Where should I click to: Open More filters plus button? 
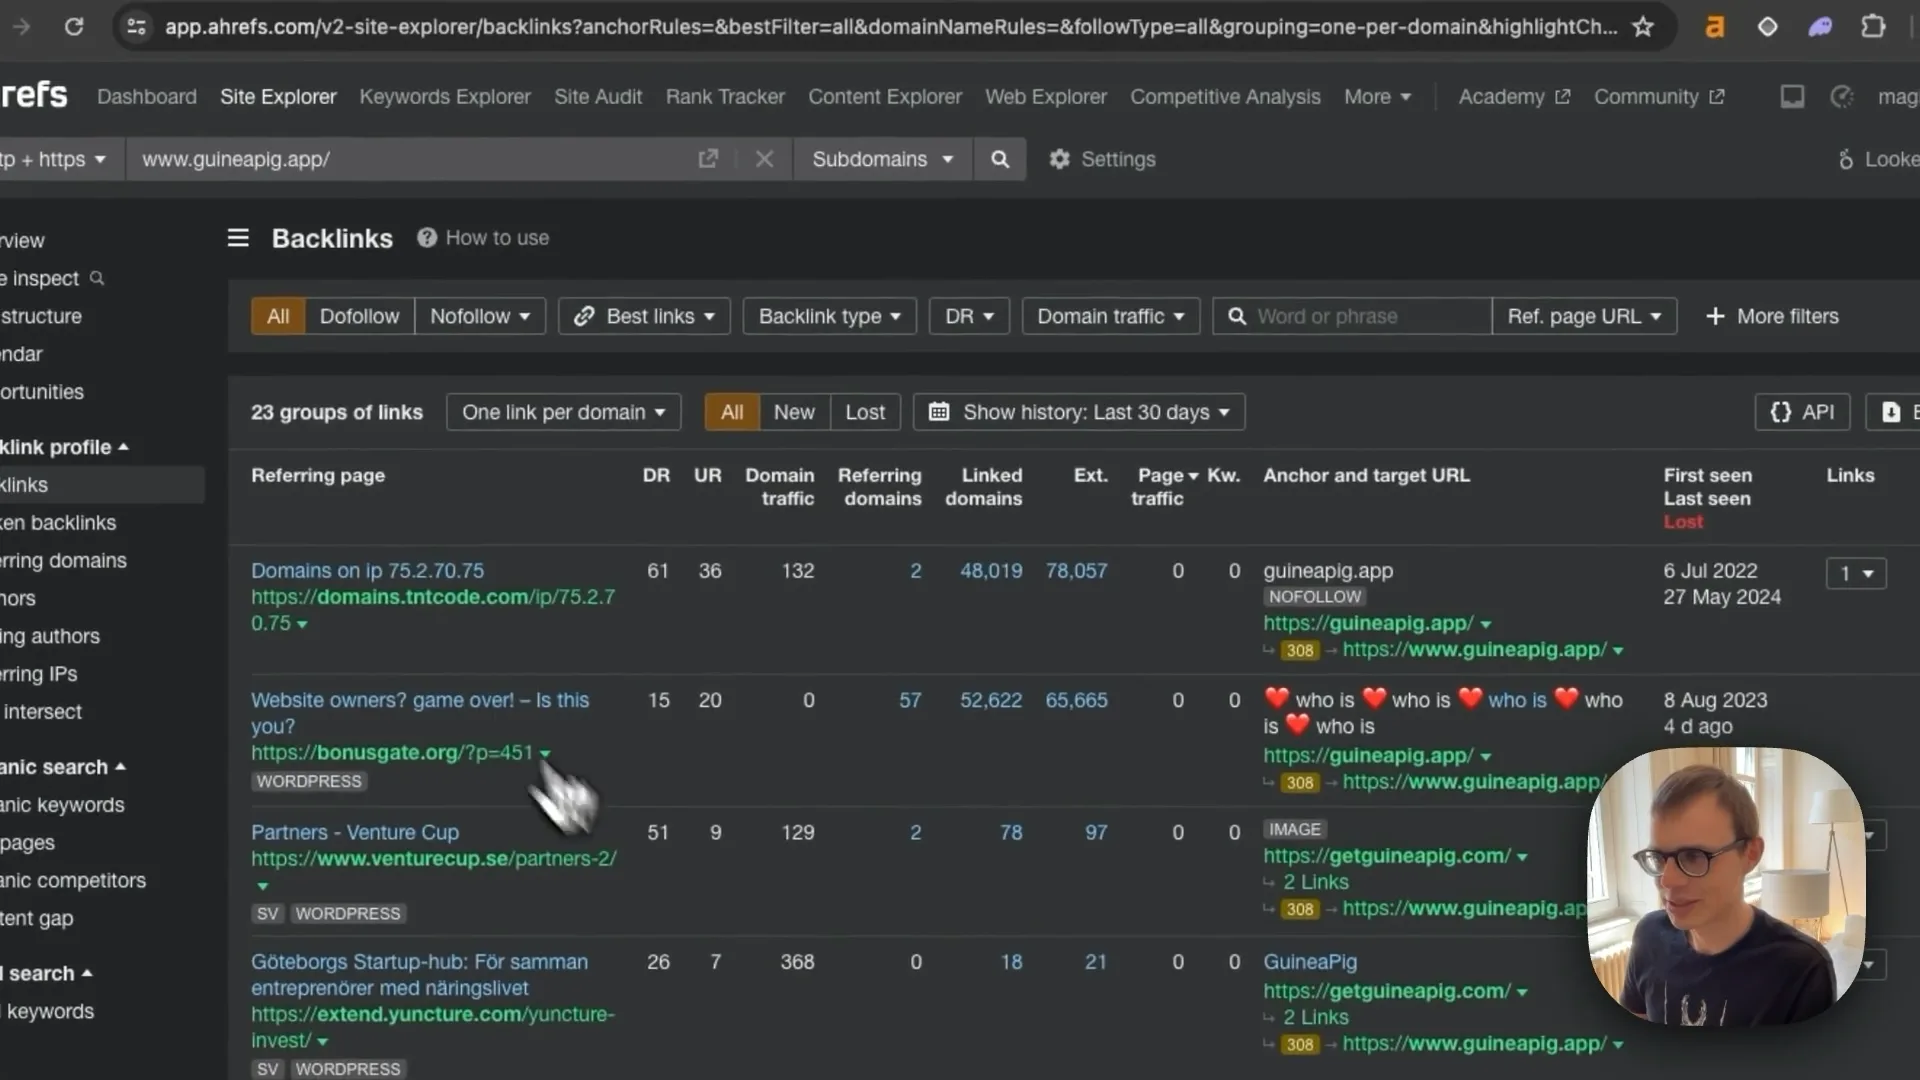pos(1772,316)
